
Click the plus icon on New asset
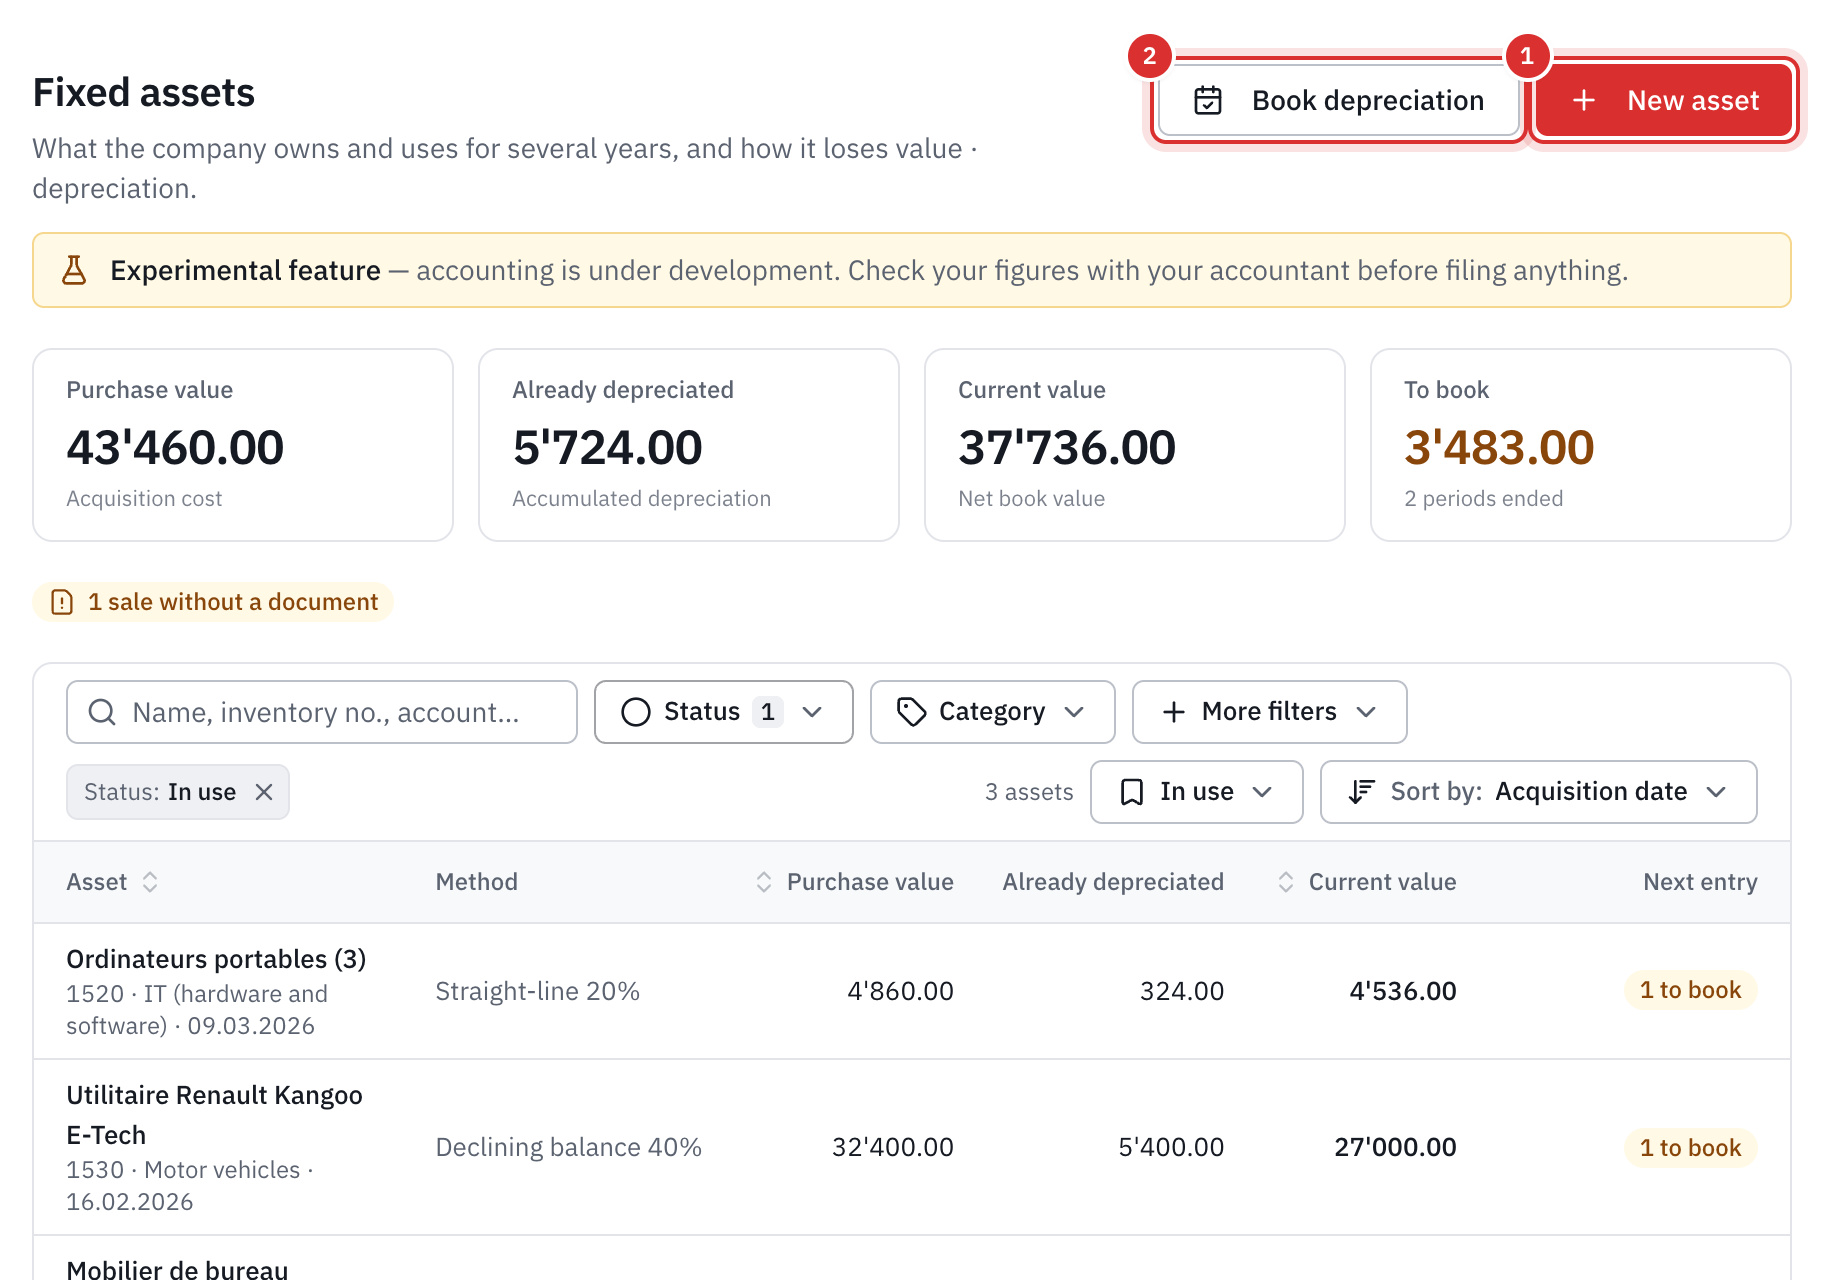tap(1584, 100)
